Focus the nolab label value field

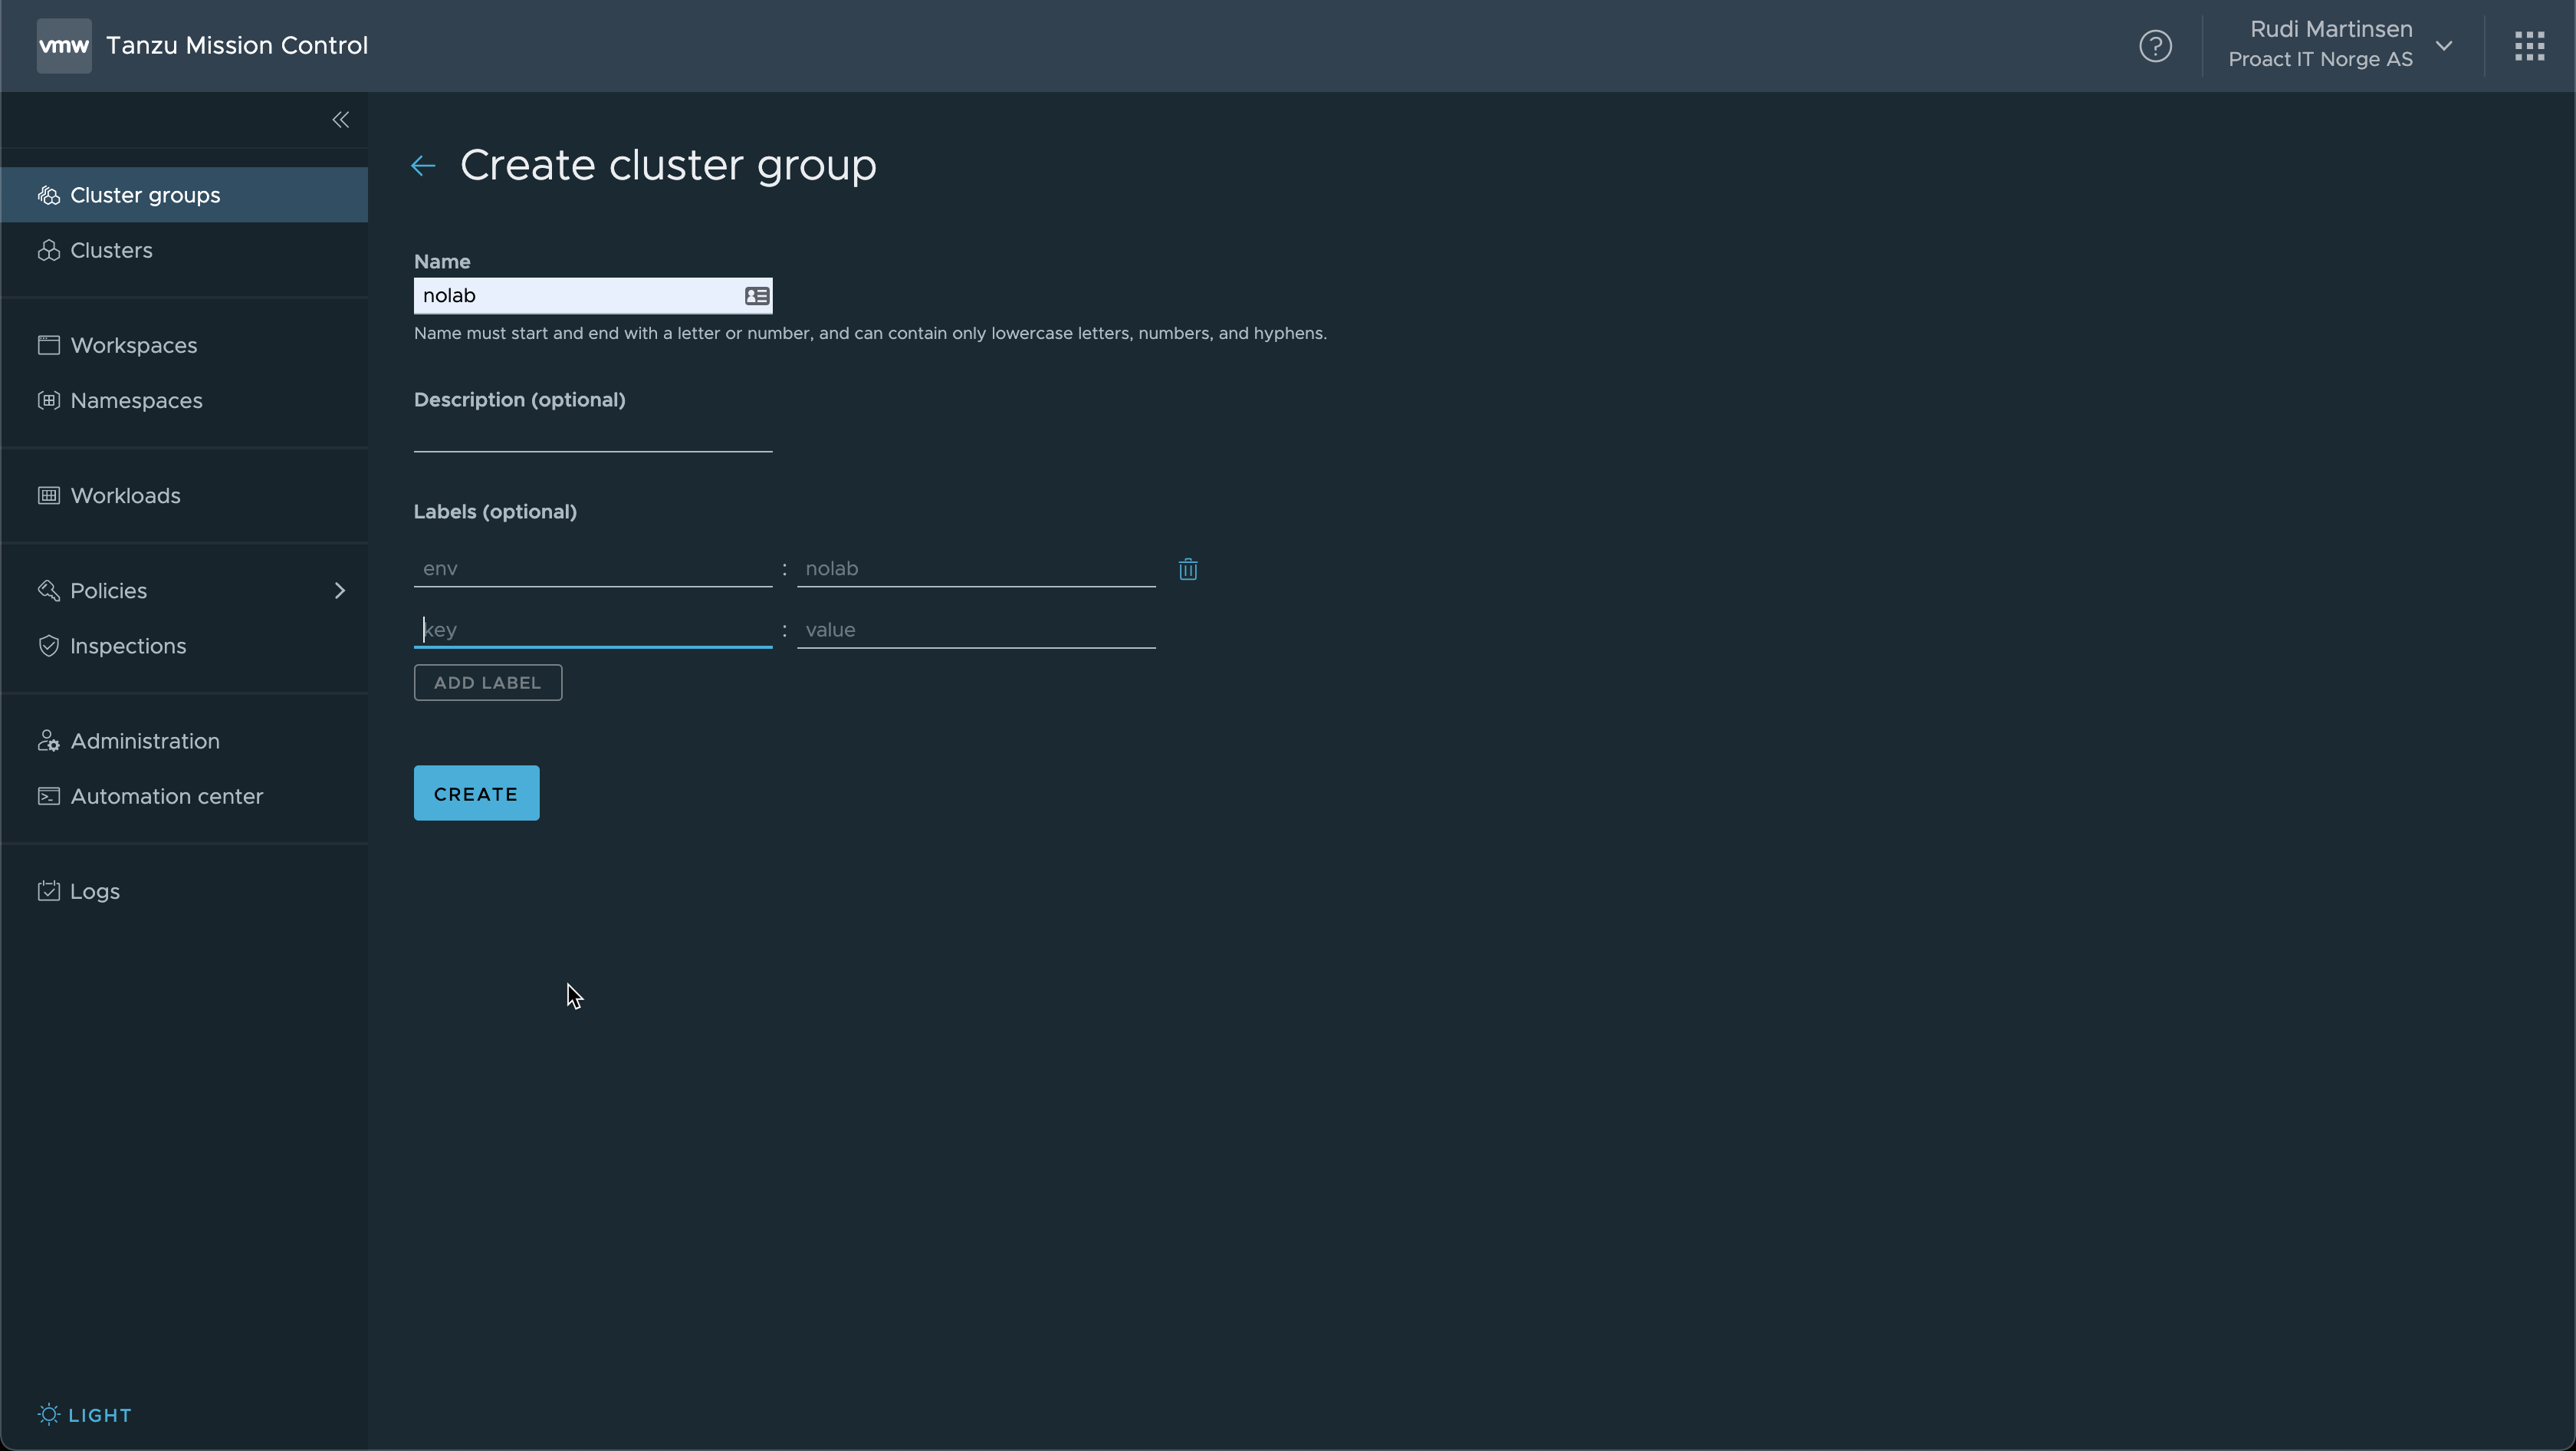tap(976, 569)
